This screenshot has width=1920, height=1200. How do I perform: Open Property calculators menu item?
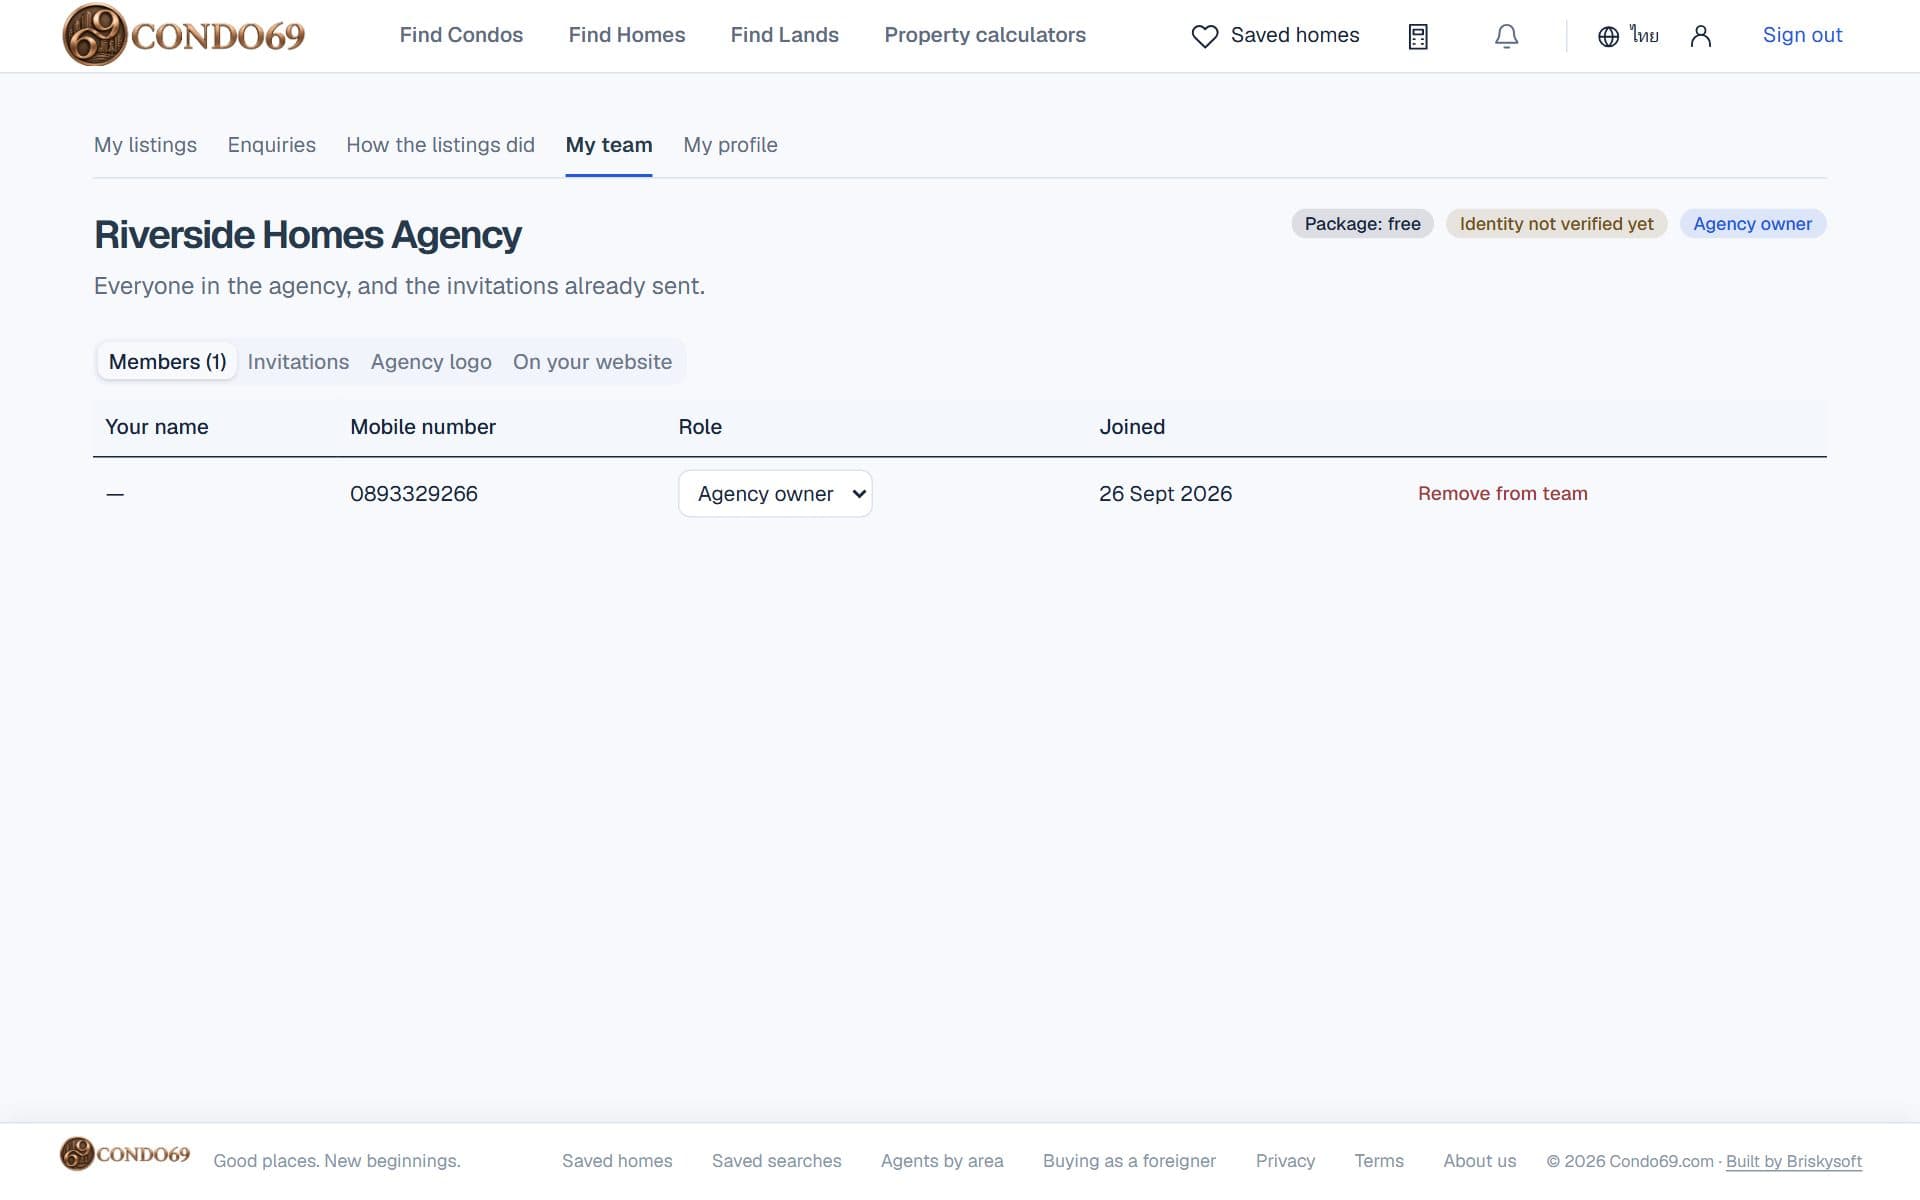tap(985, 35)
